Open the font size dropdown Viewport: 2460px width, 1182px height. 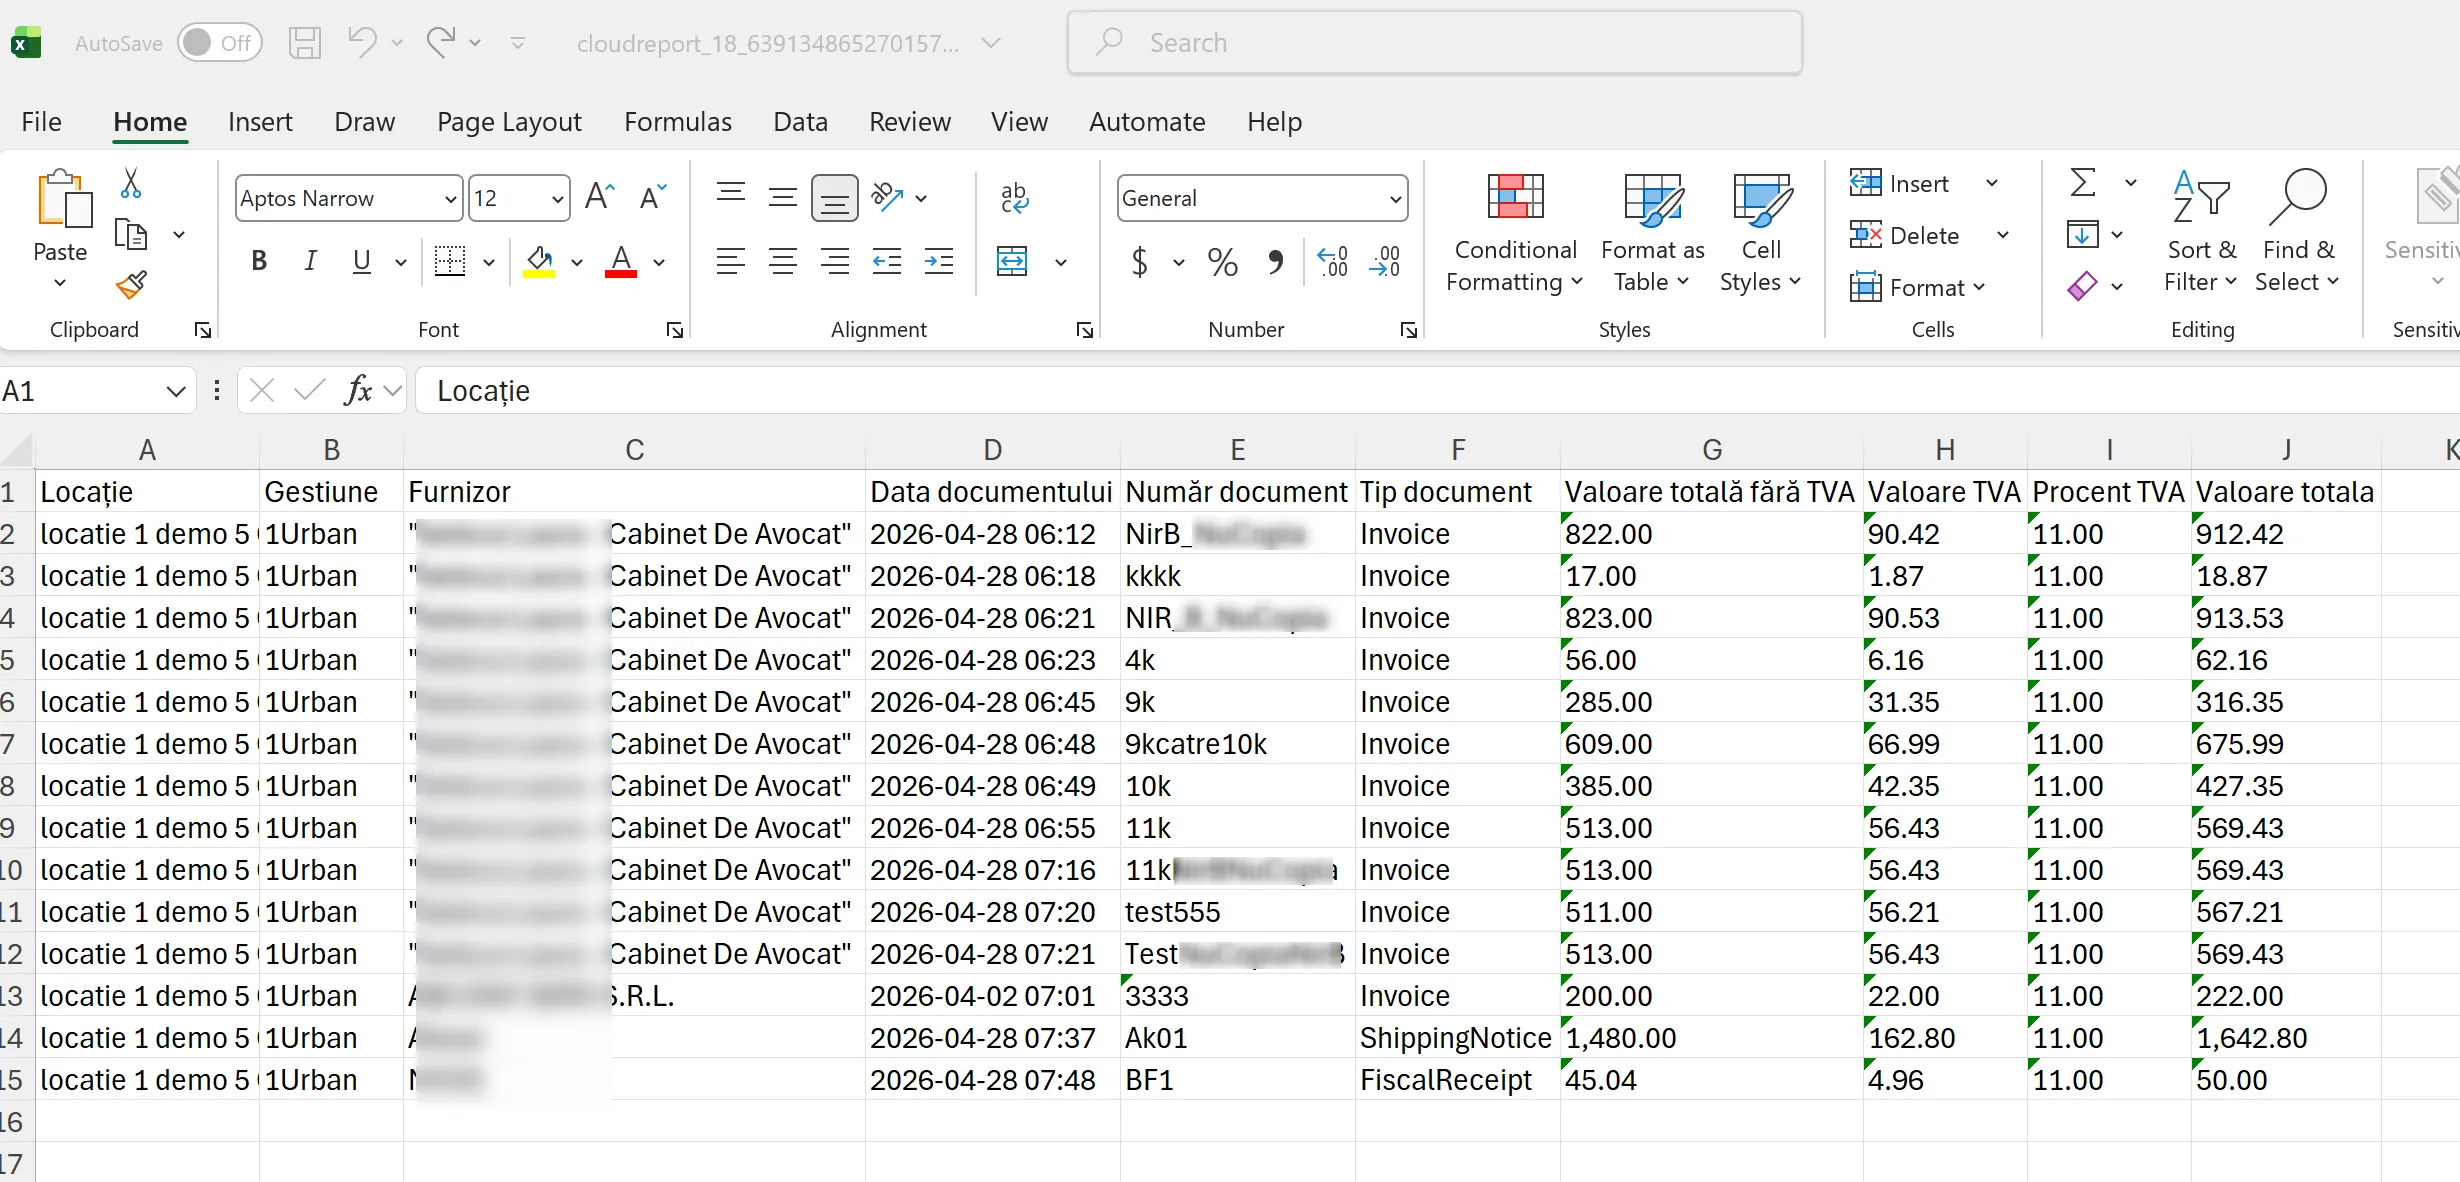point(558,199)
